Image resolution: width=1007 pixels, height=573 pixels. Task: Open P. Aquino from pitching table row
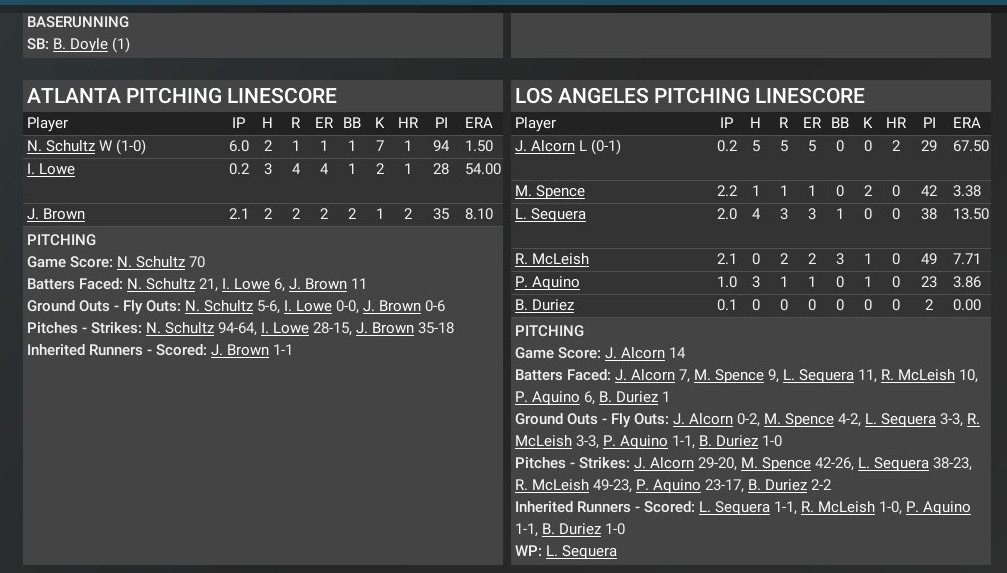(547, 282)
